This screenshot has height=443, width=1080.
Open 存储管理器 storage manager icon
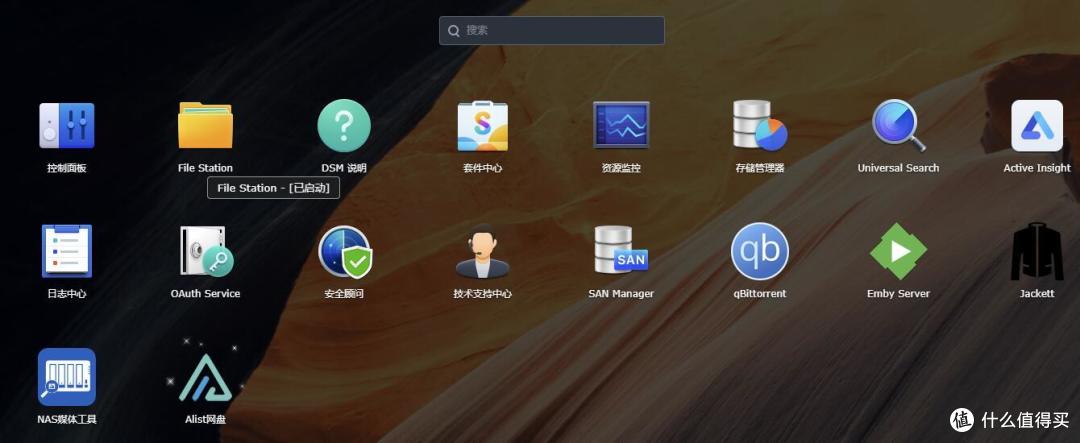pos(760,125)
